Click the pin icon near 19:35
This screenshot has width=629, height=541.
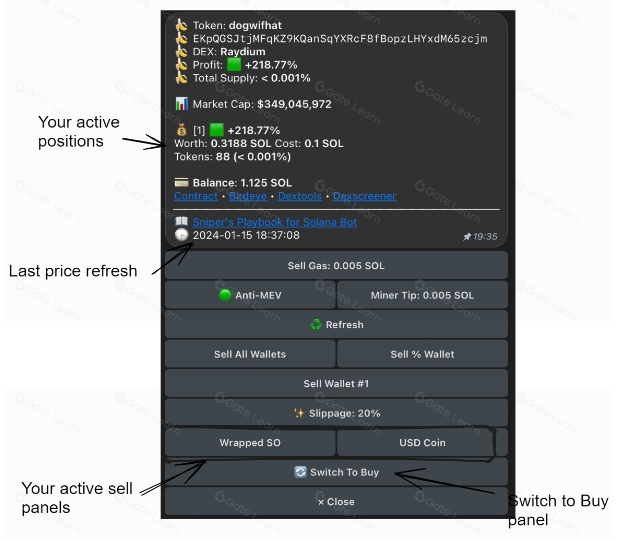pos(467,237)
